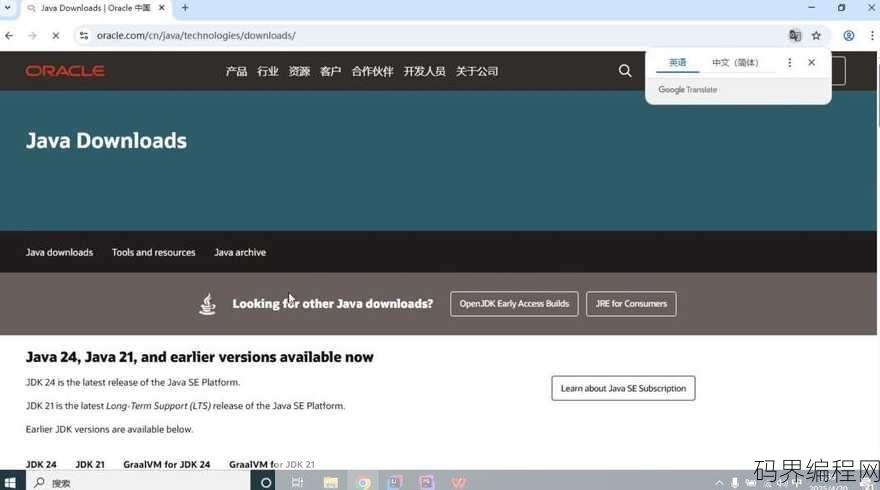880x490 pixels.
Task: Open the Google Translate icon in address bar
Action: (795, 35)
